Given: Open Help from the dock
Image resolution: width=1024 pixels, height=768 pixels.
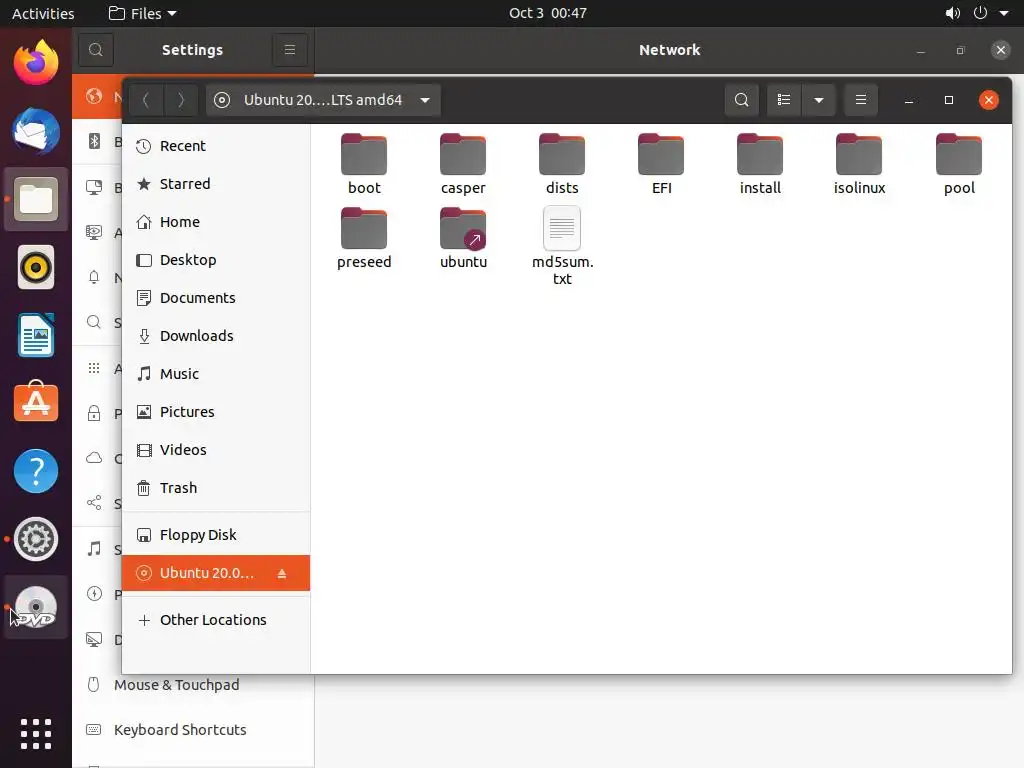Looking at the screenshot, I should [36, 471].
